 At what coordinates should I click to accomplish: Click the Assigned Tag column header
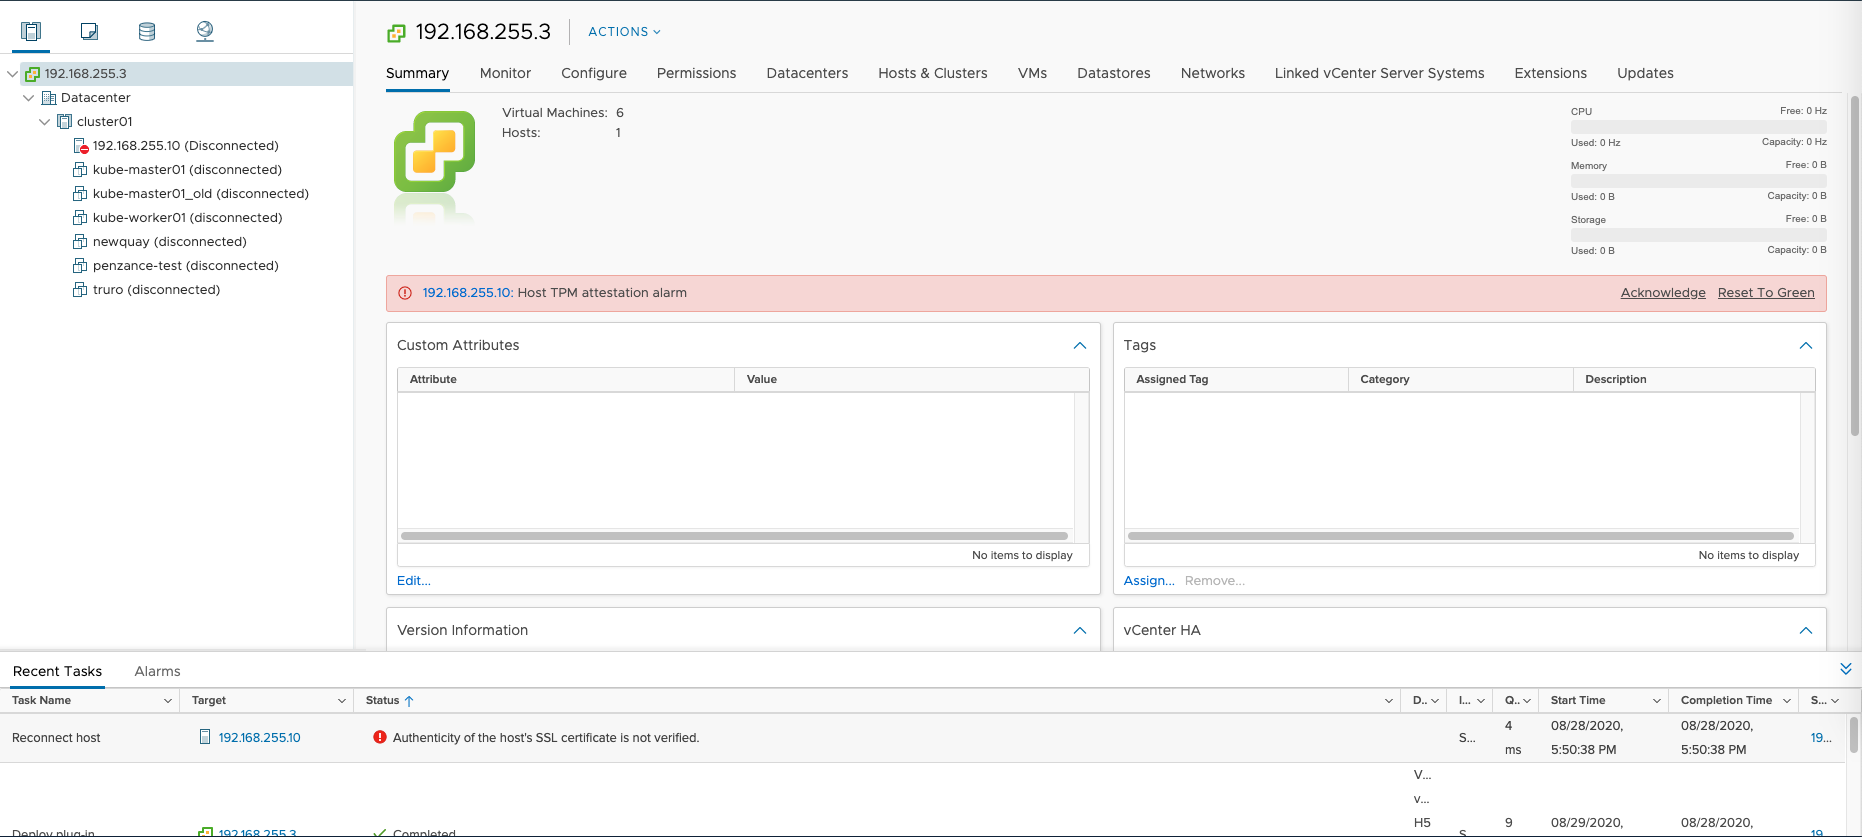click(1236, 380)
